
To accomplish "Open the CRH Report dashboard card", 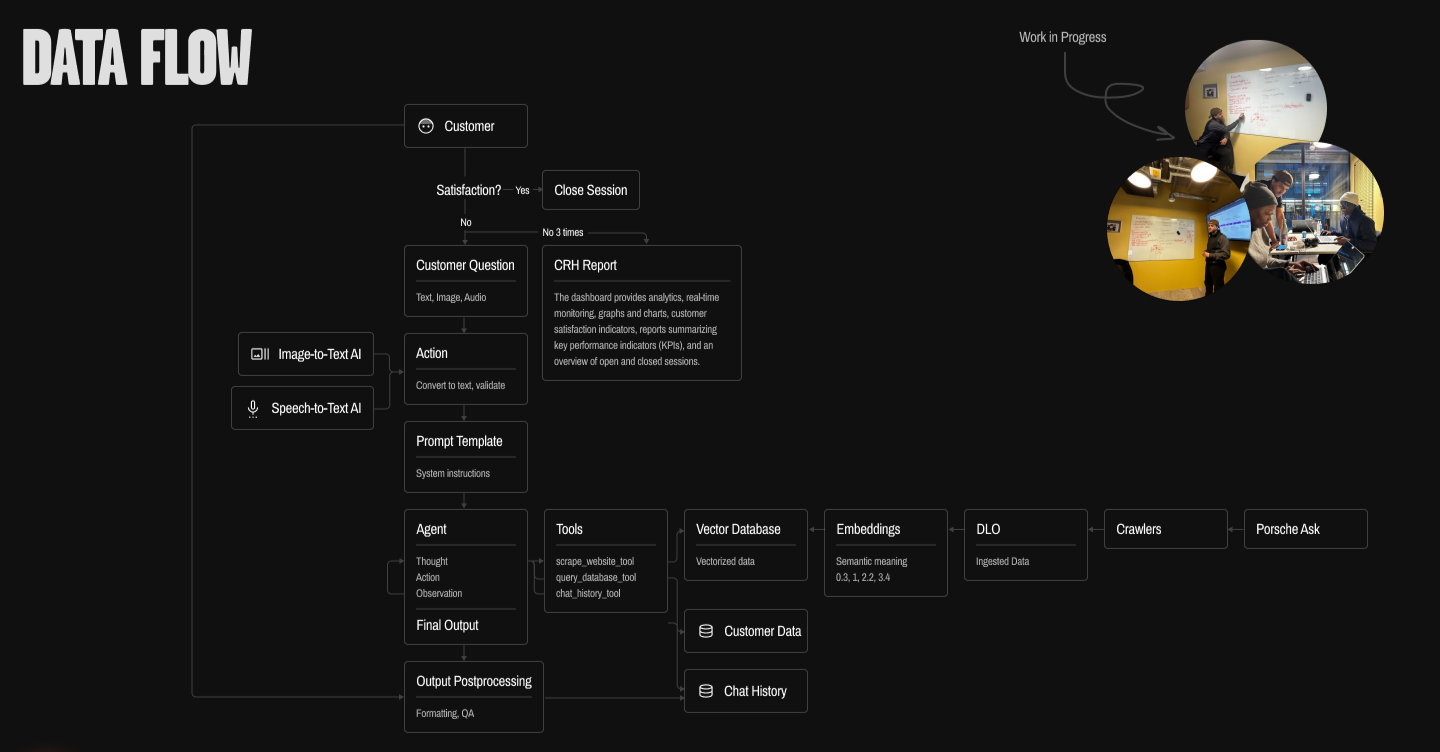I will coord(641,312).
